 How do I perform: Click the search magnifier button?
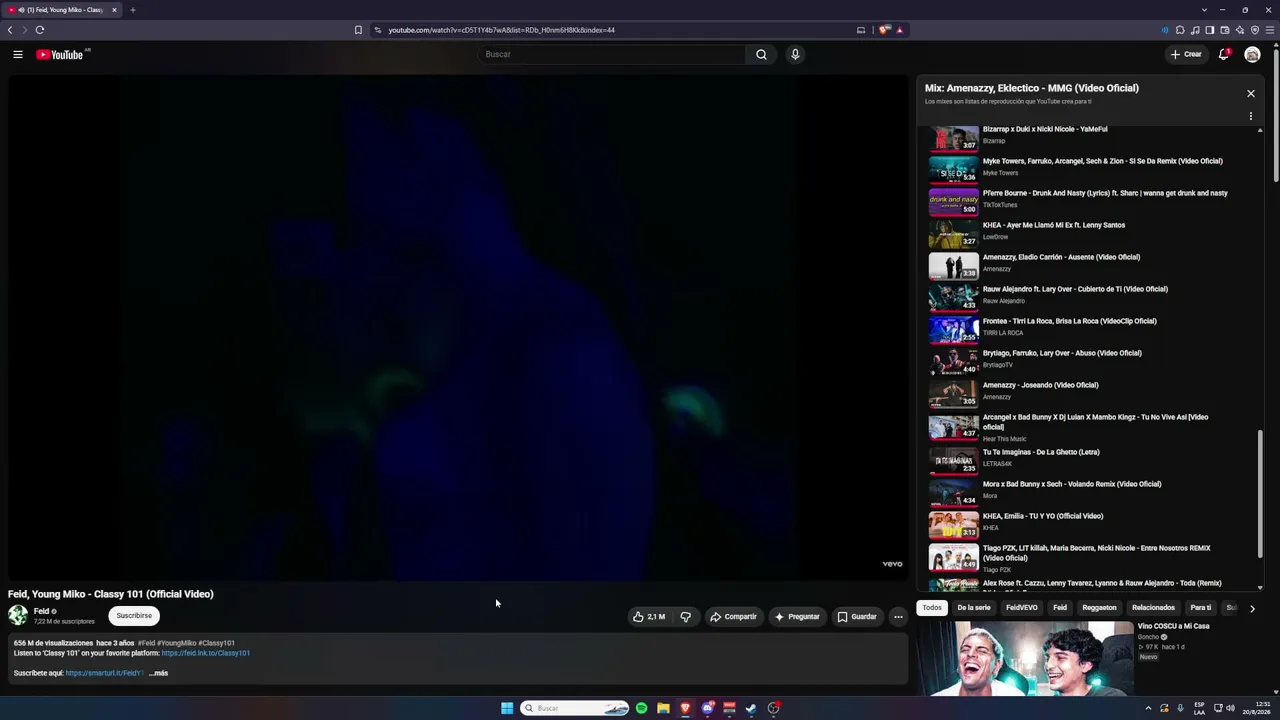pyautogui.click(x=761, y=54)
